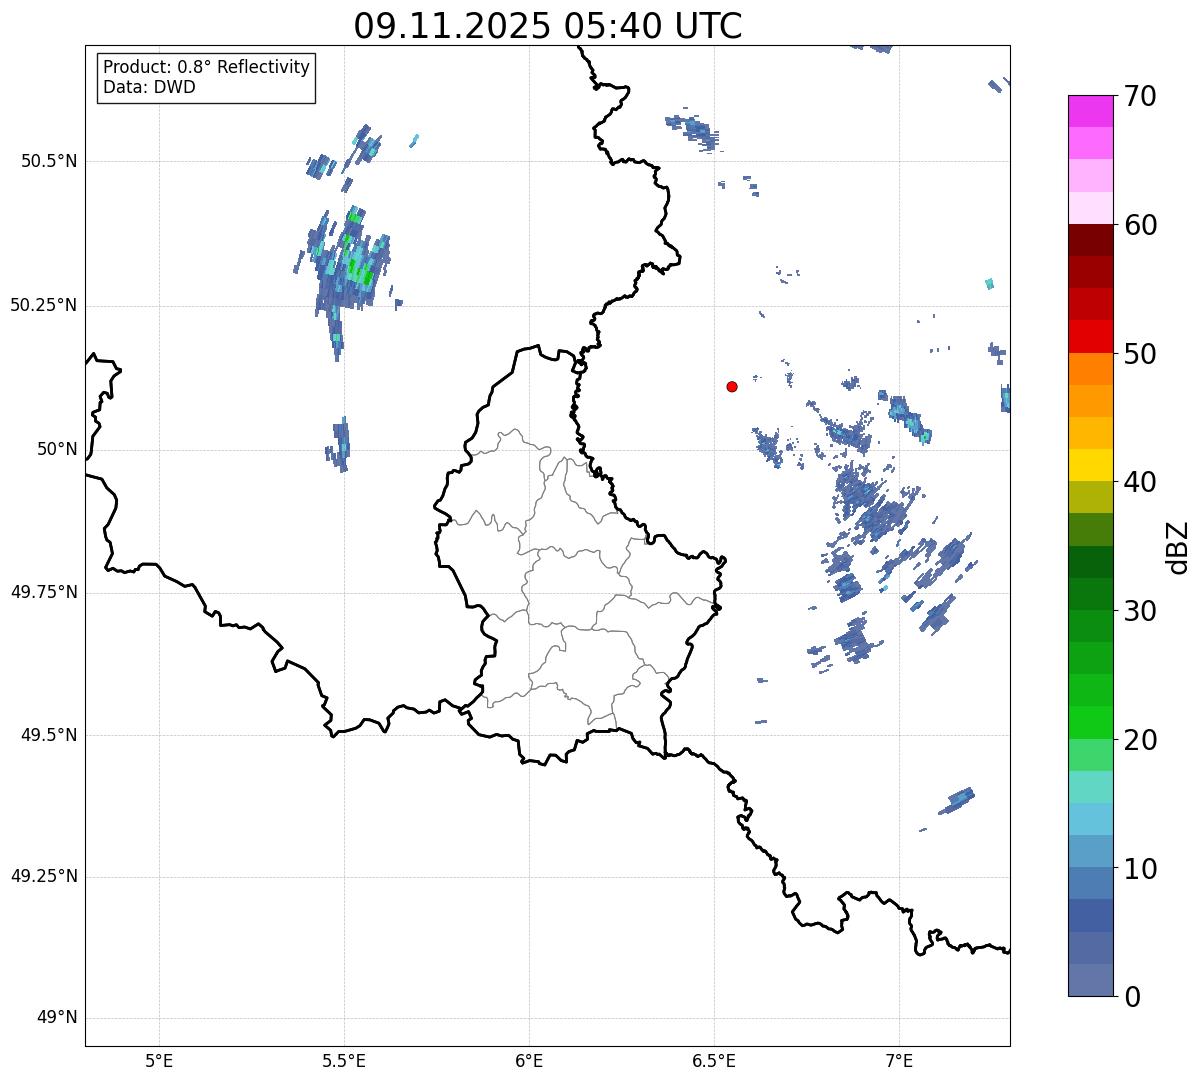Pick the orange swatch just below 50 dBZ

[1090, 369]
